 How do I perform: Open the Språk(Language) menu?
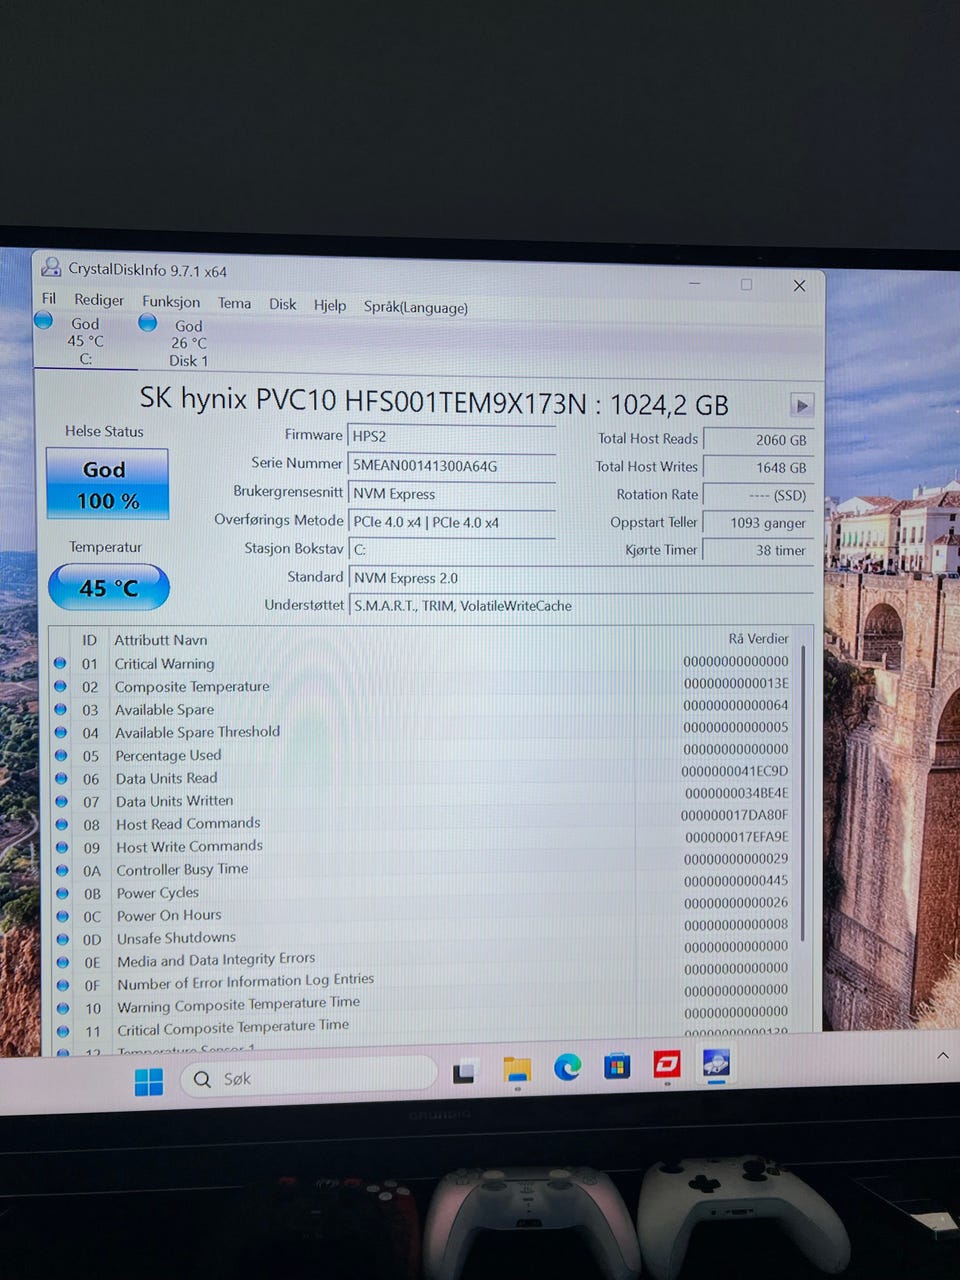(416, 307)
